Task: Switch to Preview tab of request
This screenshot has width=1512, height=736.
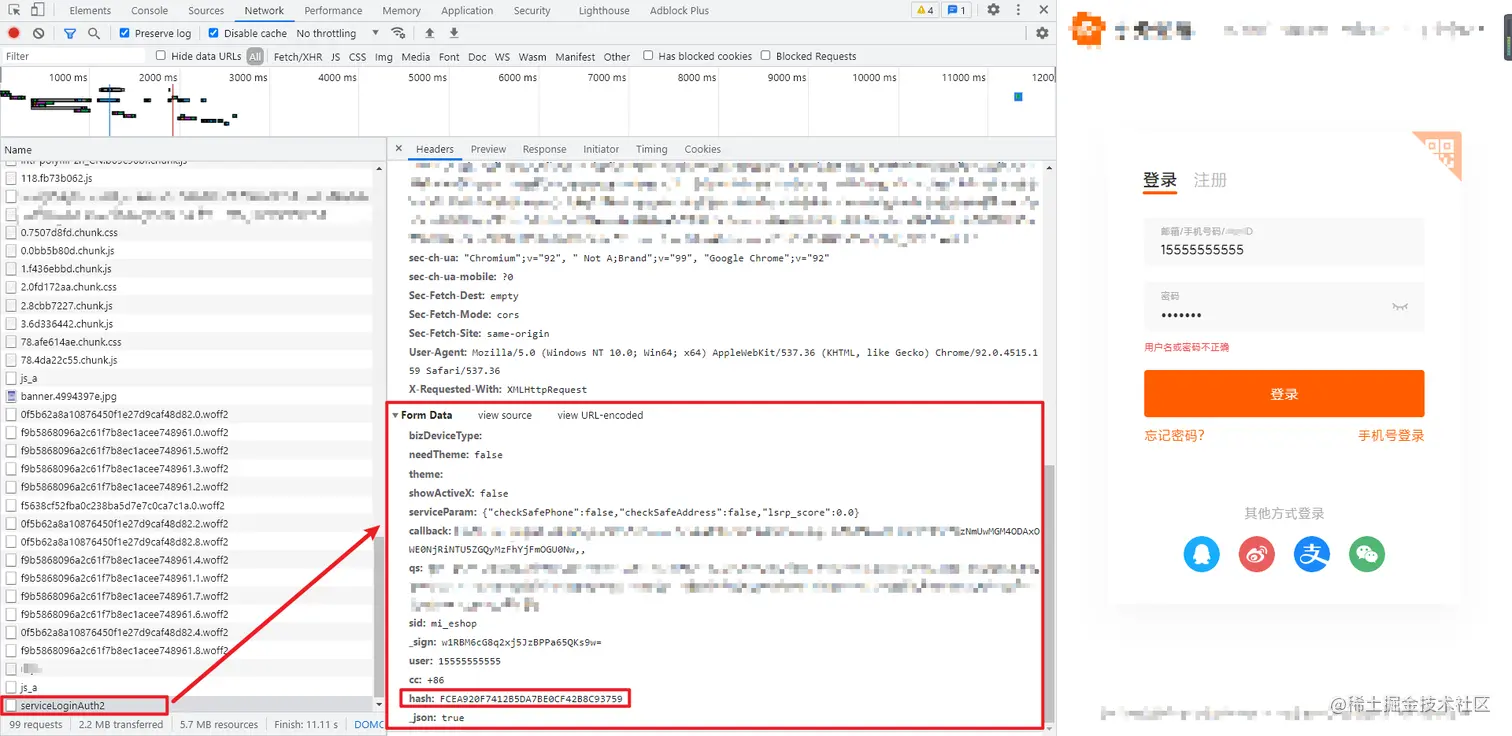Action: pyautogui.click(x=488, y=149)
